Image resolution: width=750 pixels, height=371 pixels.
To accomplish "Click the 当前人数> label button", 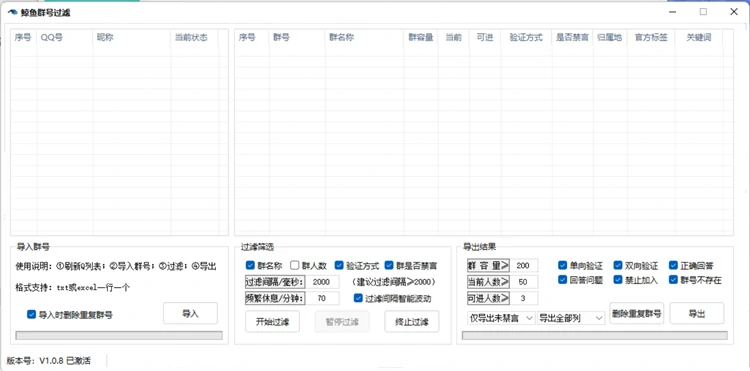I will [x=488, y=282].
